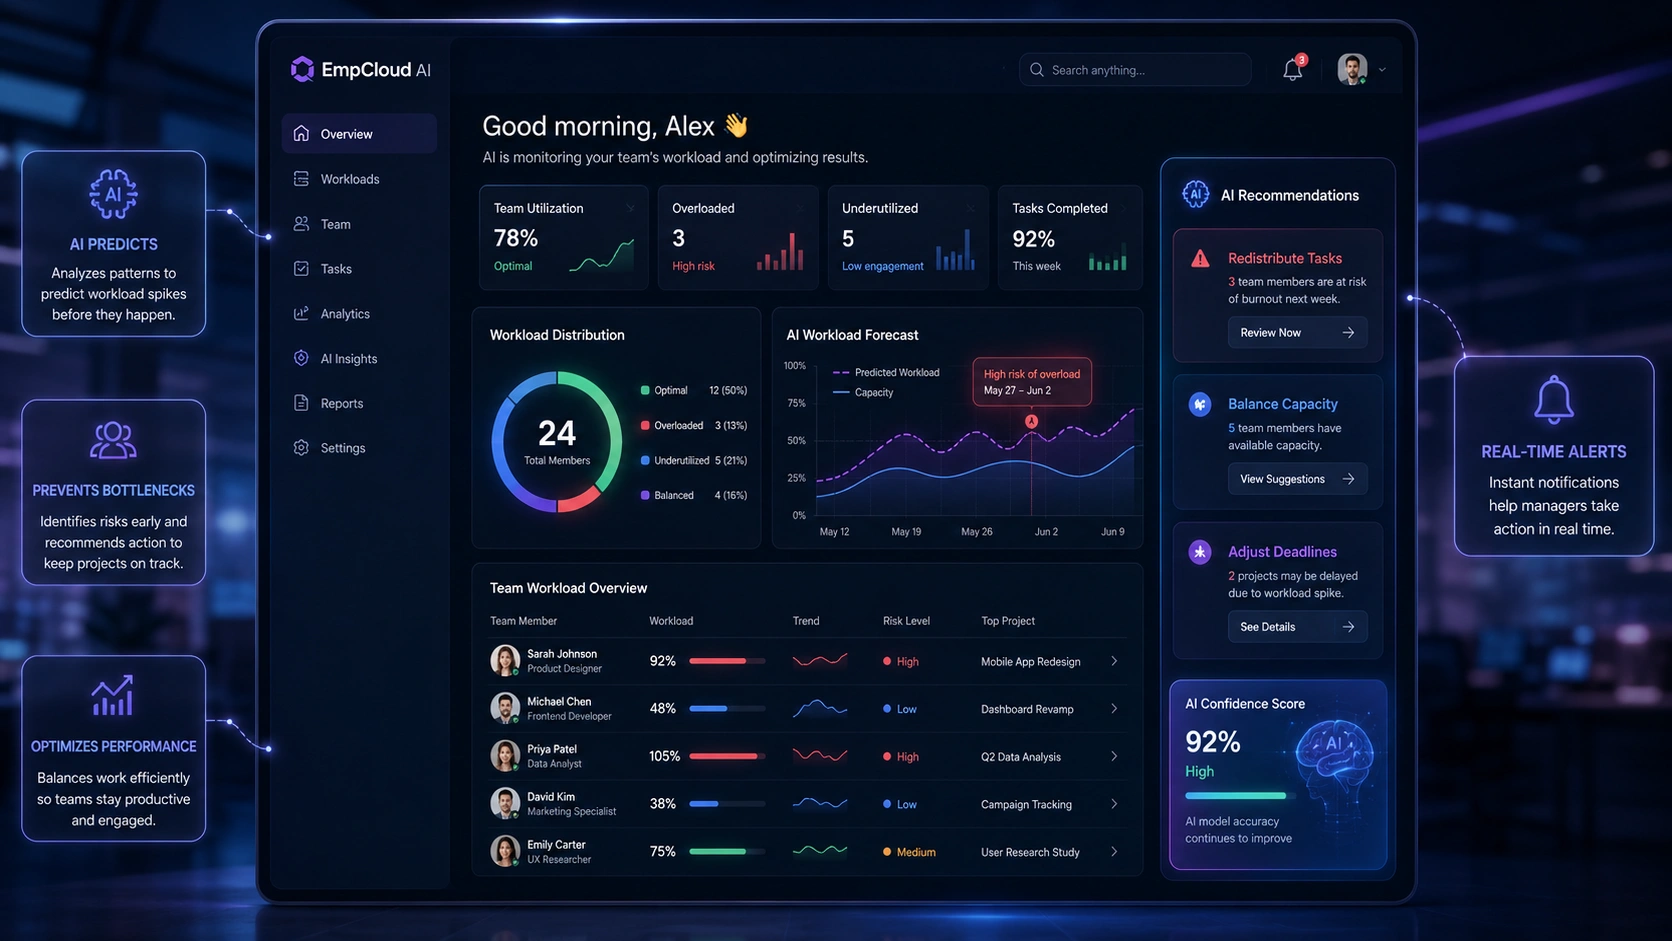Click the AI Recommendations header icon
This screenshot has height=941, width=1672.
(x=1196, y=194)
